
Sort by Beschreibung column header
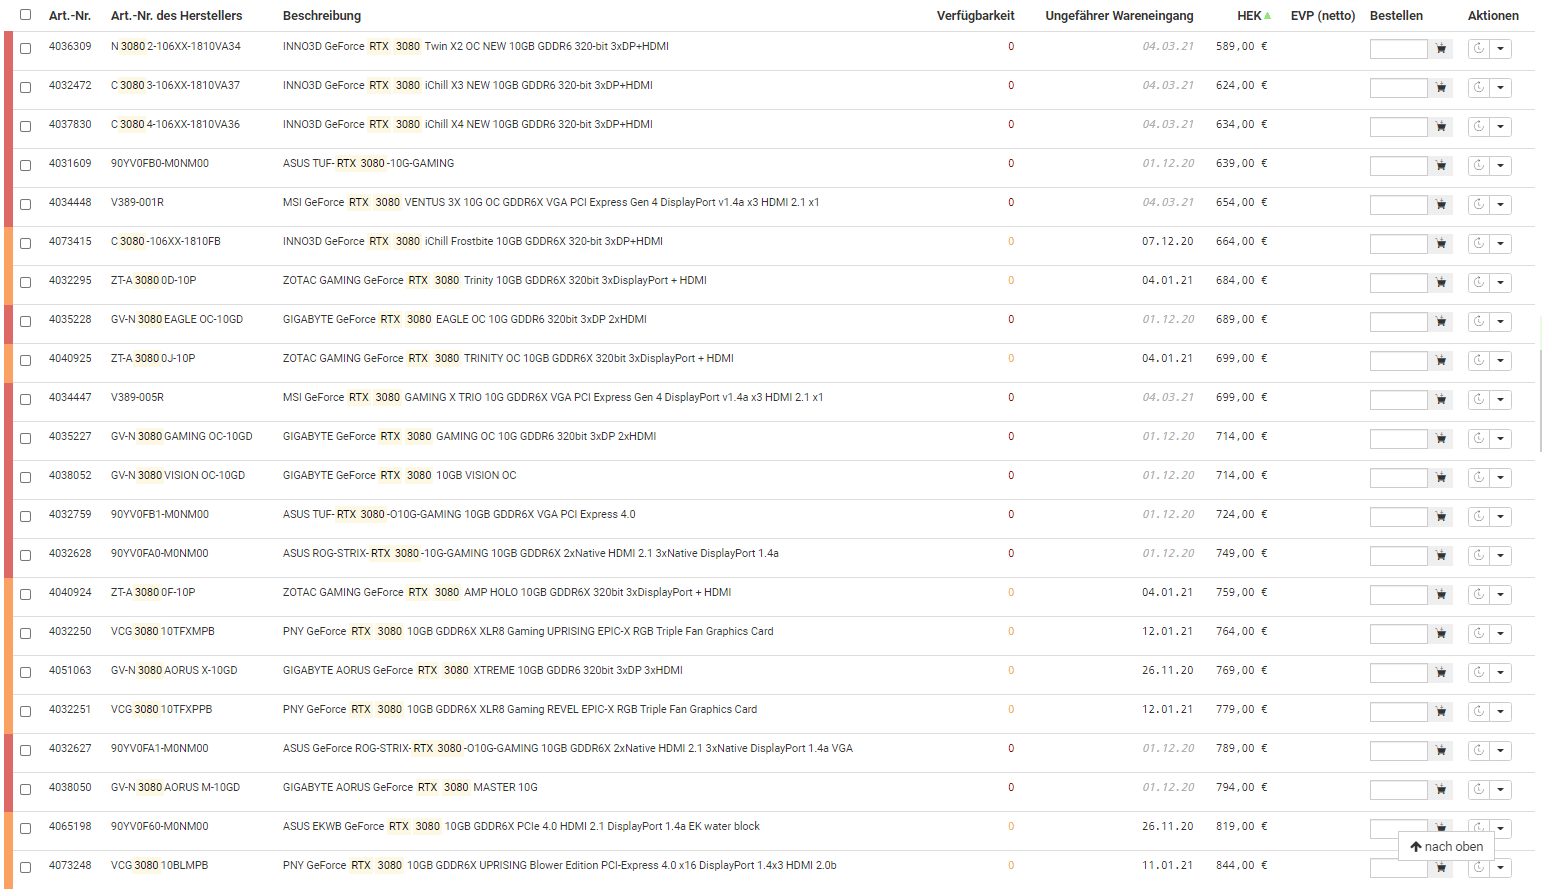coord(322,16)
